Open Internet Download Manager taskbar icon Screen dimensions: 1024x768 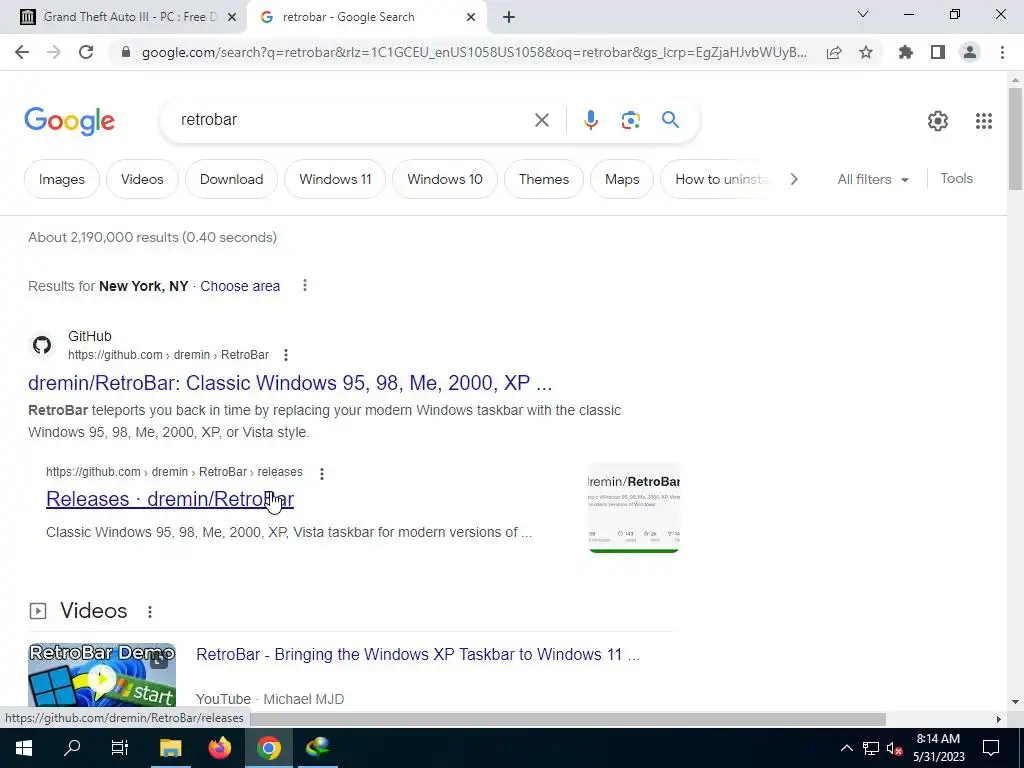[x=318, y=748]
